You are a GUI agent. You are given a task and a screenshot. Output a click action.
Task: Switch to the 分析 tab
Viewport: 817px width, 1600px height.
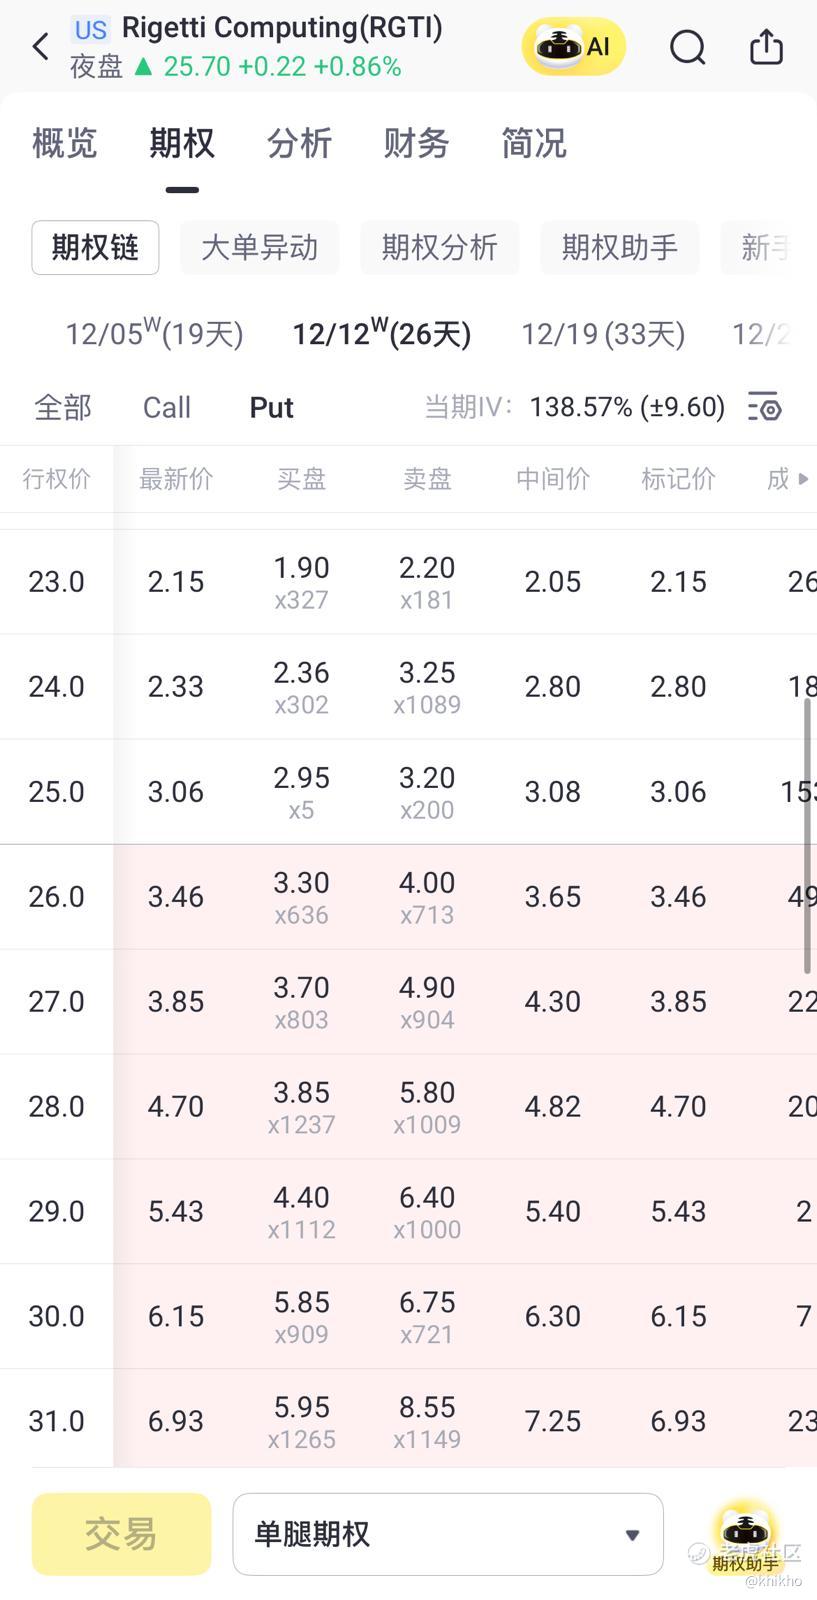(299, 144)
